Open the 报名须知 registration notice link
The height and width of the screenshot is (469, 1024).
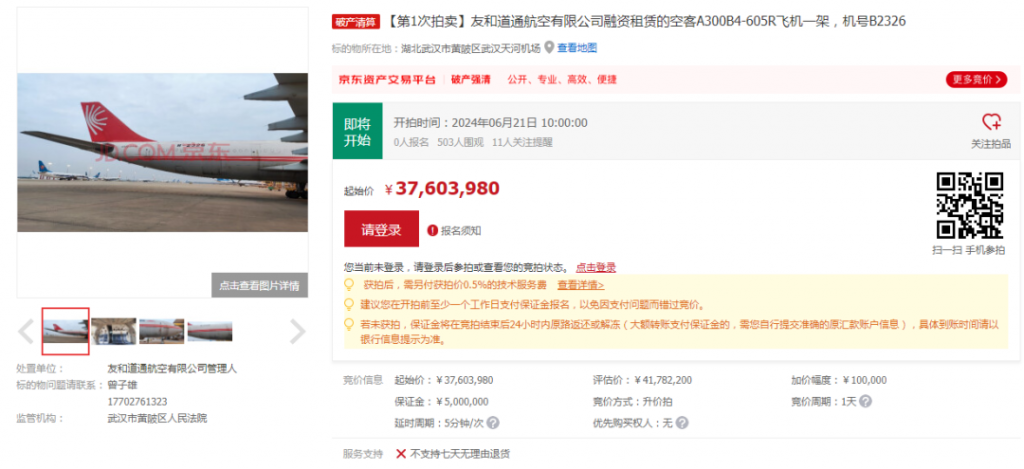click(461, 231)
